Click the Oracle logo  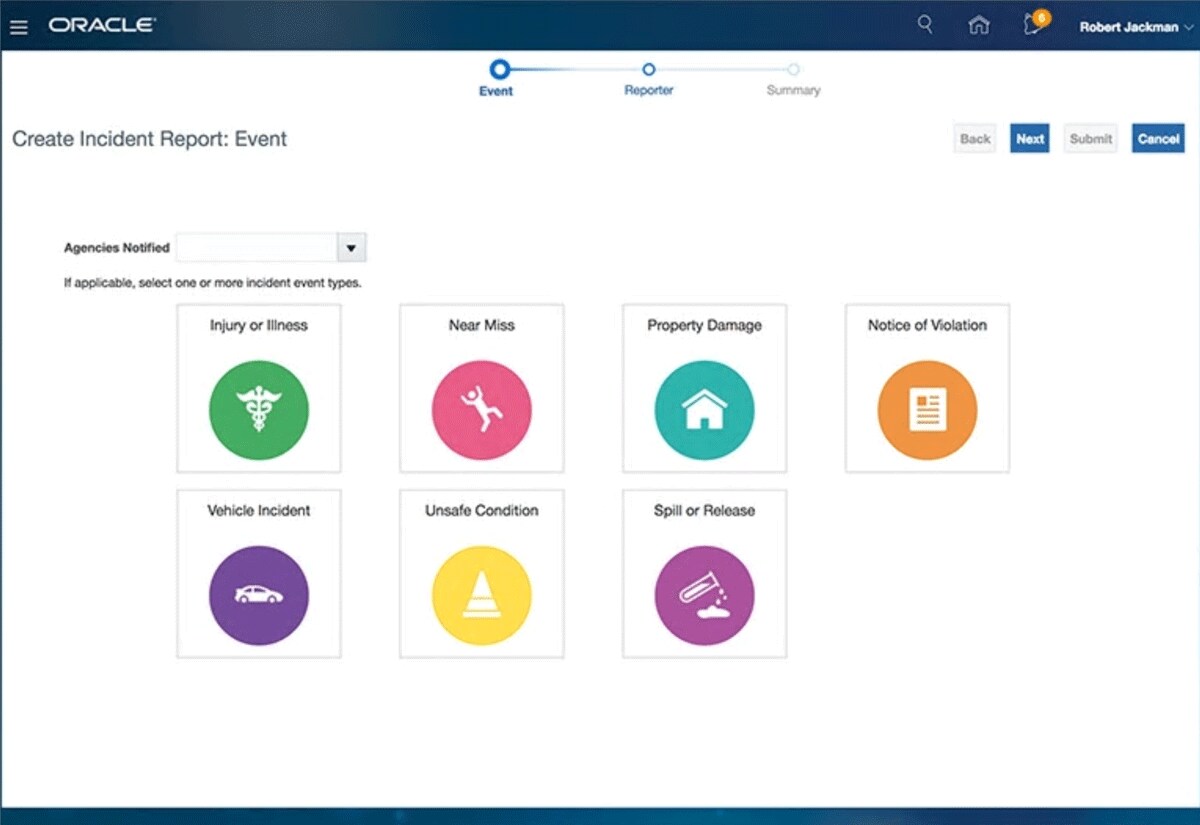101,26
